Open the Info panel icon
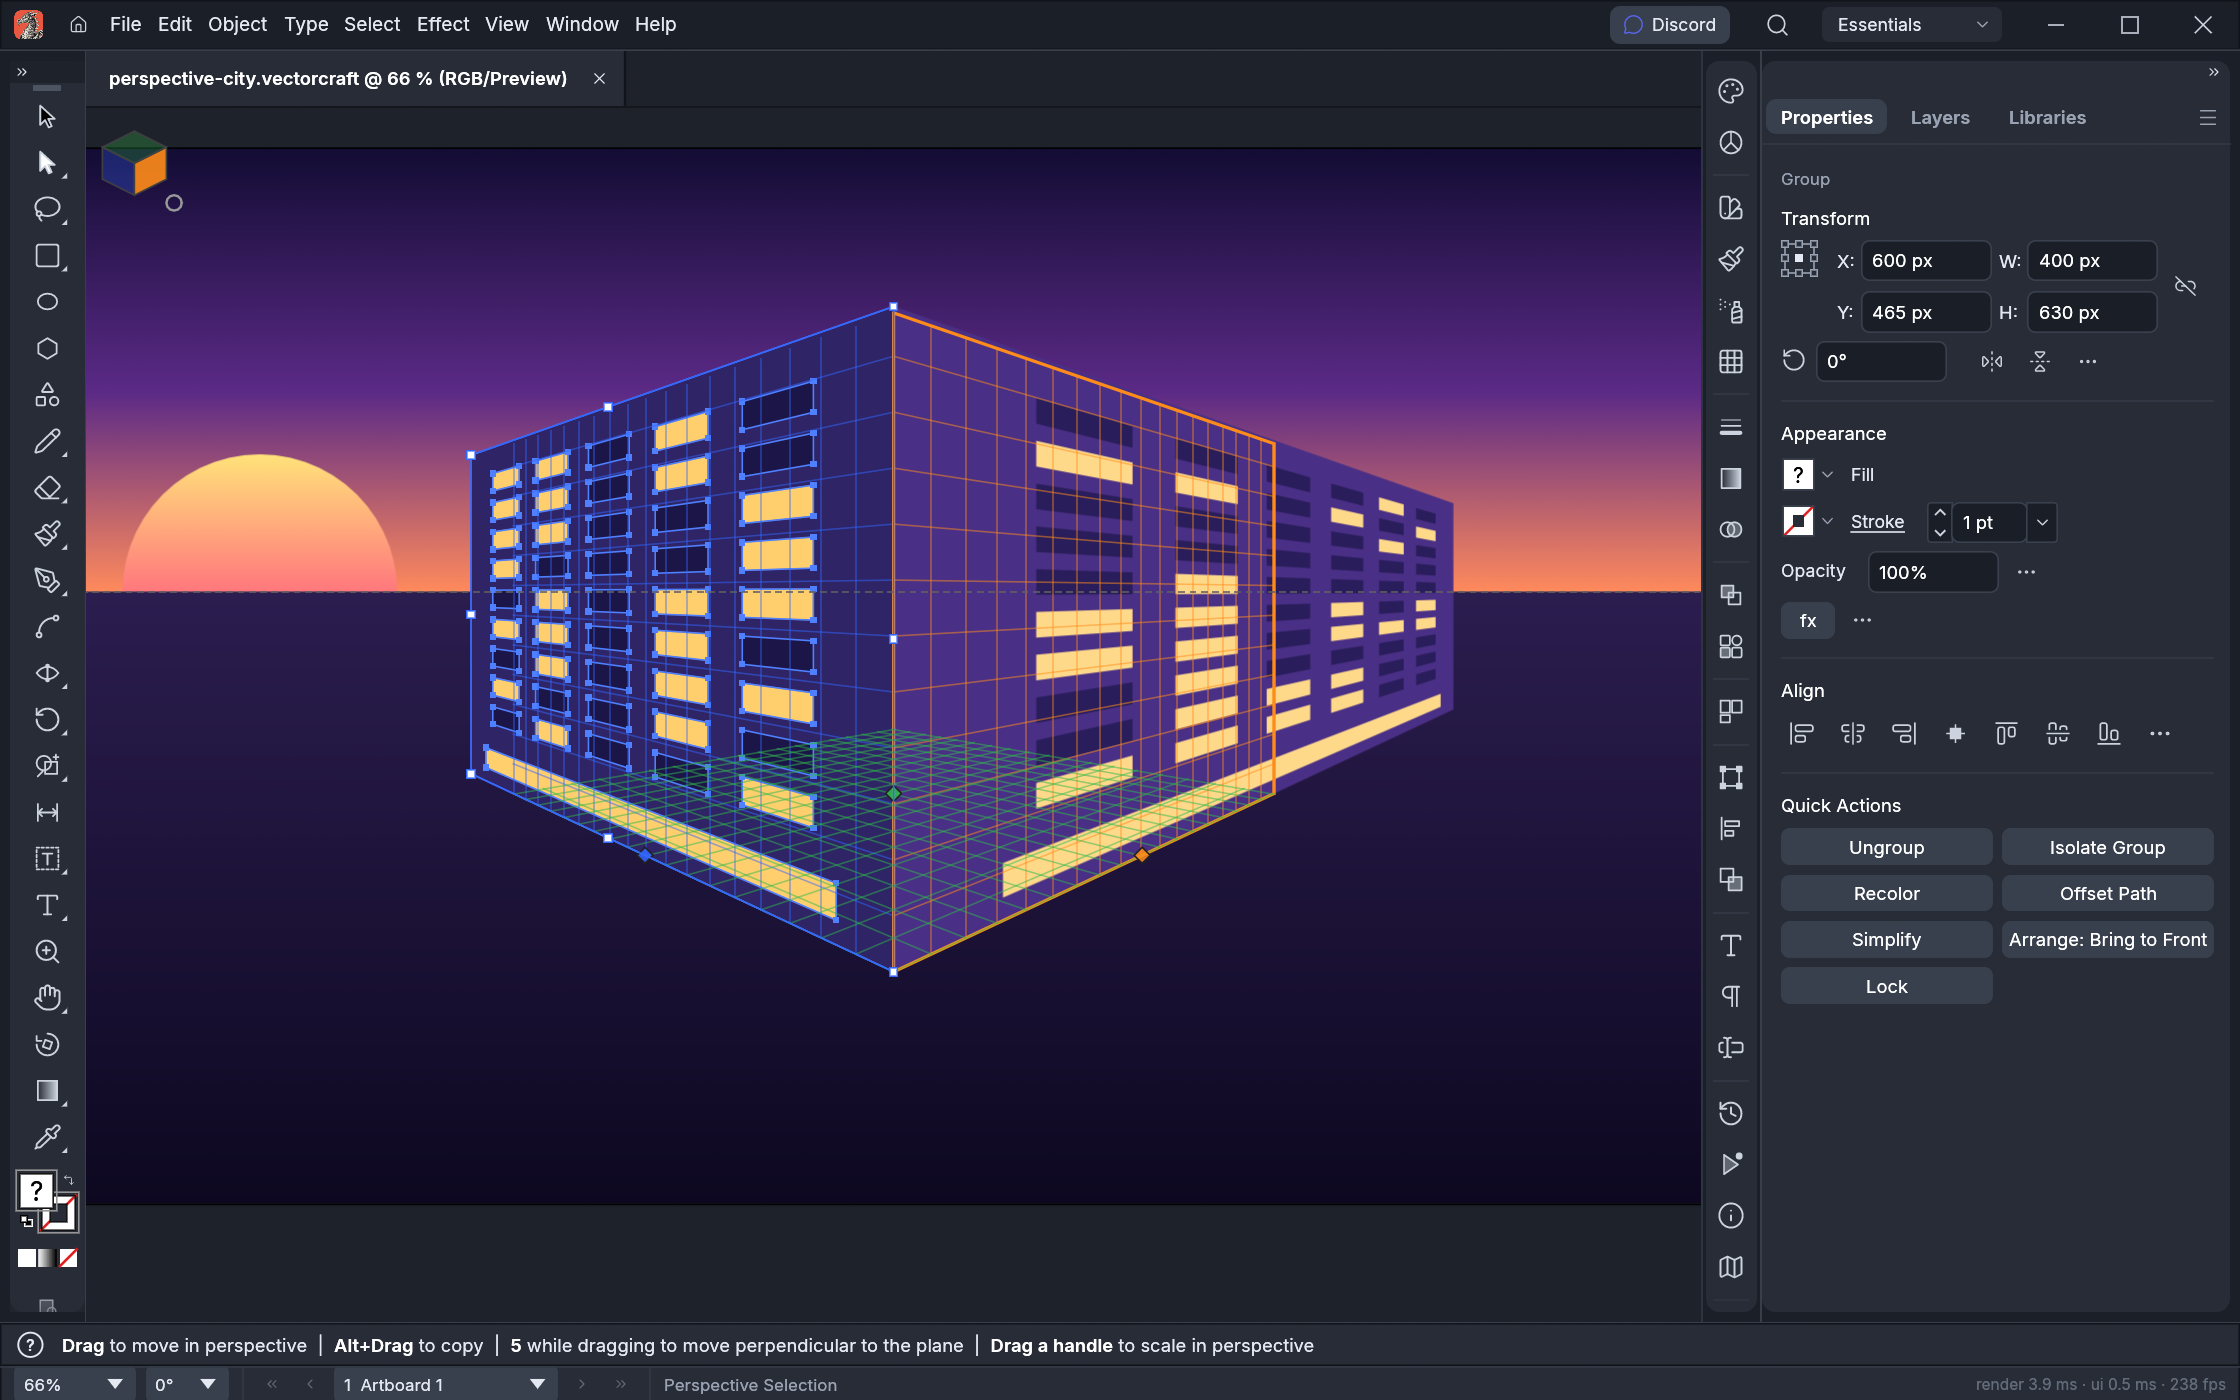Viewport: 2240px width, 1400px height. pyautogui.click(x=1731, y=1216)
